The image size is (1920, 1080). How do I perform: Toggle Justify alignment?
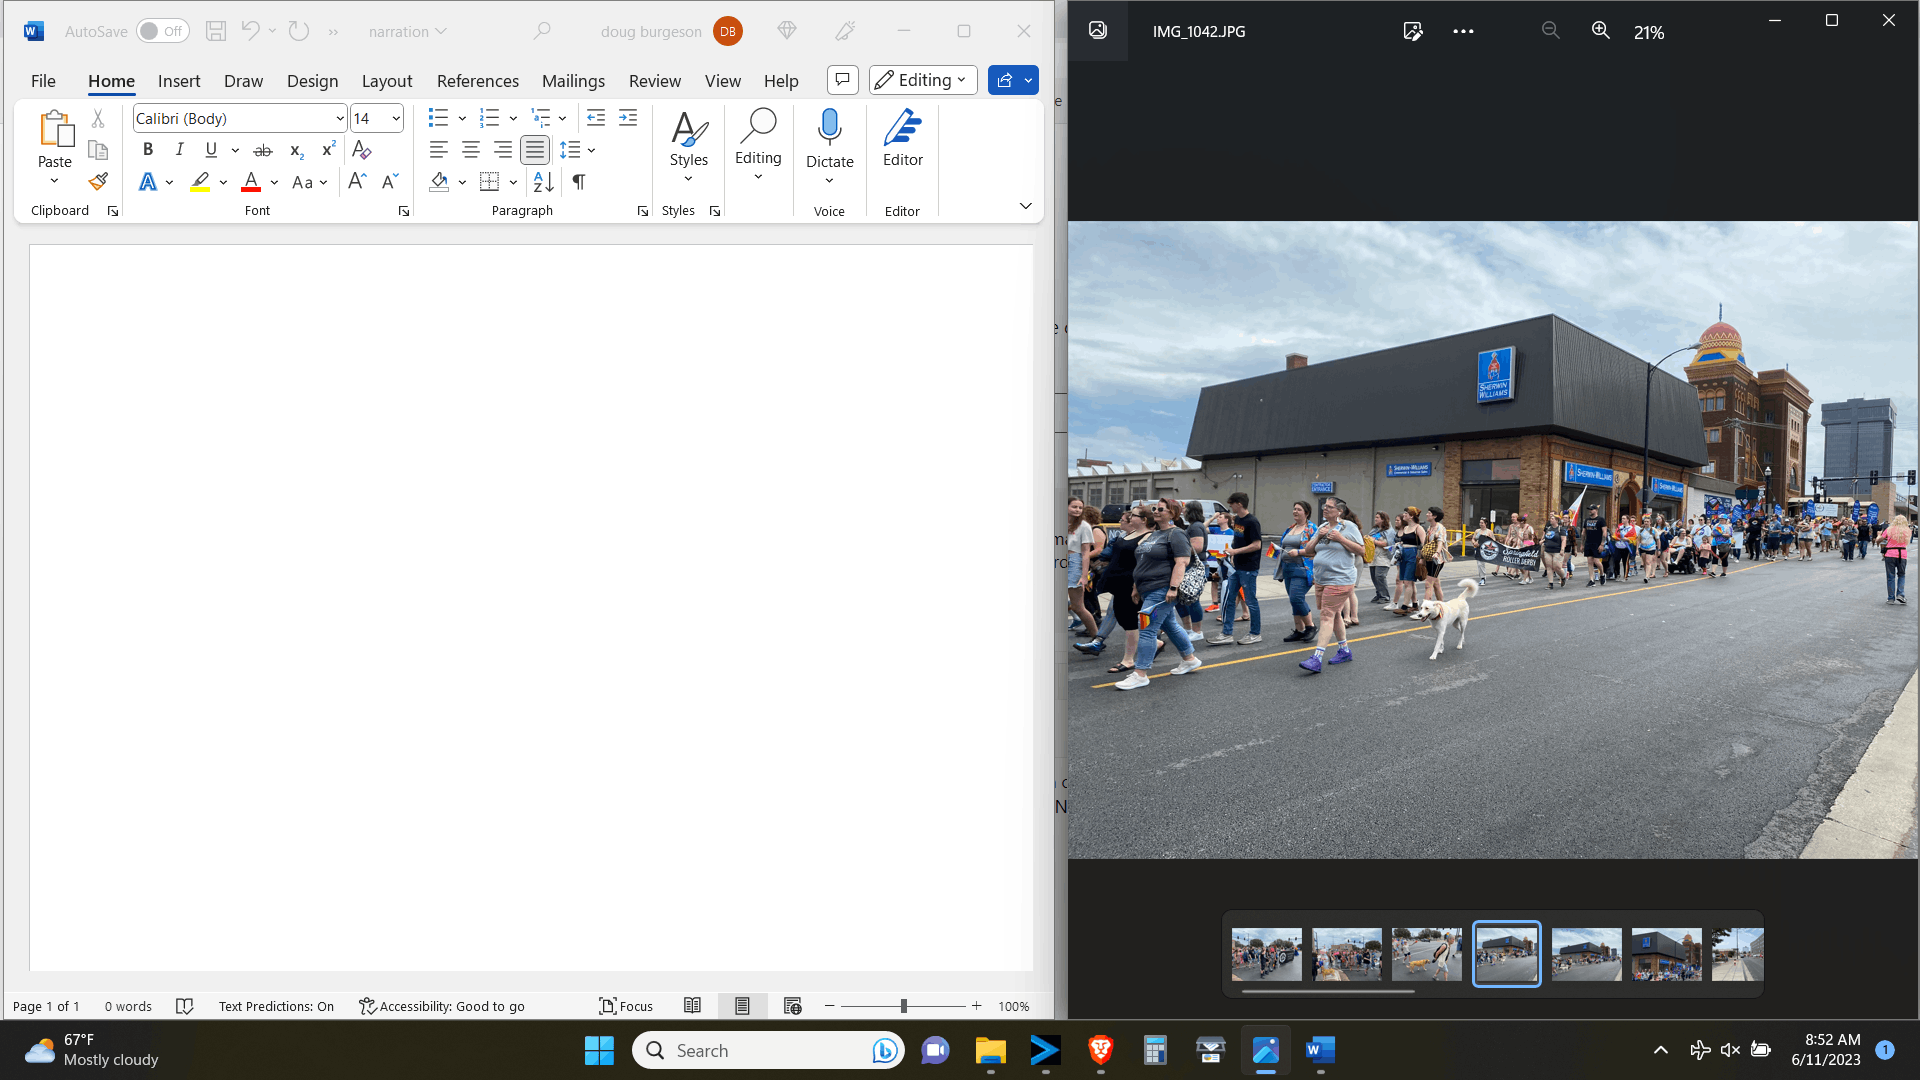(535, 150)
